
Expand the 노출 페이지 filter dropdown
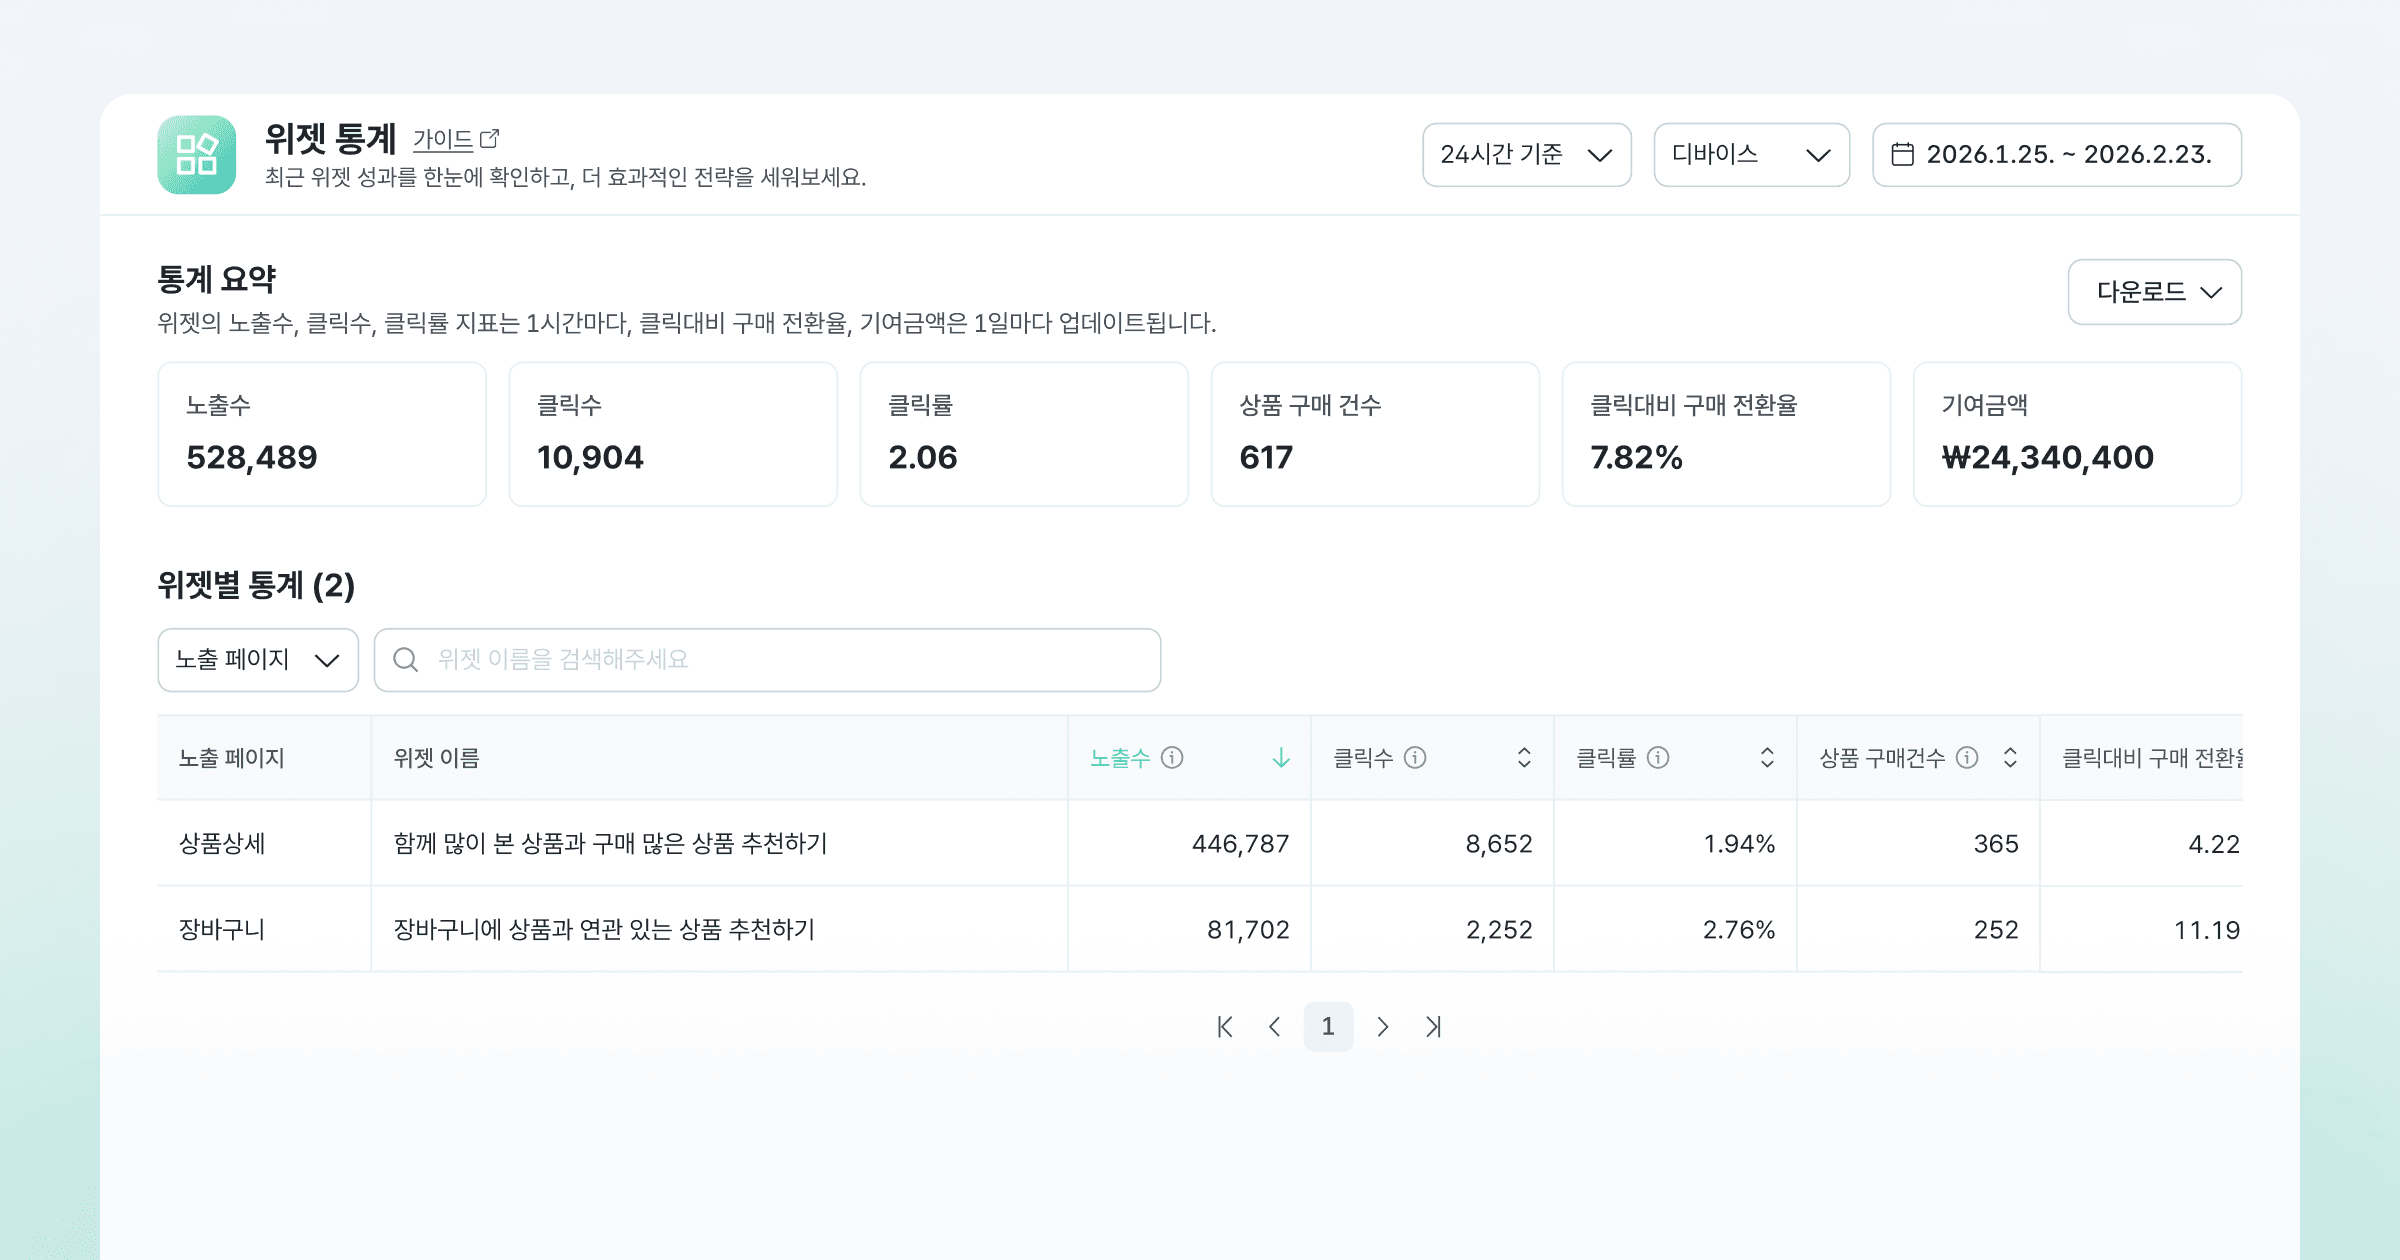[x=258, y=660]
